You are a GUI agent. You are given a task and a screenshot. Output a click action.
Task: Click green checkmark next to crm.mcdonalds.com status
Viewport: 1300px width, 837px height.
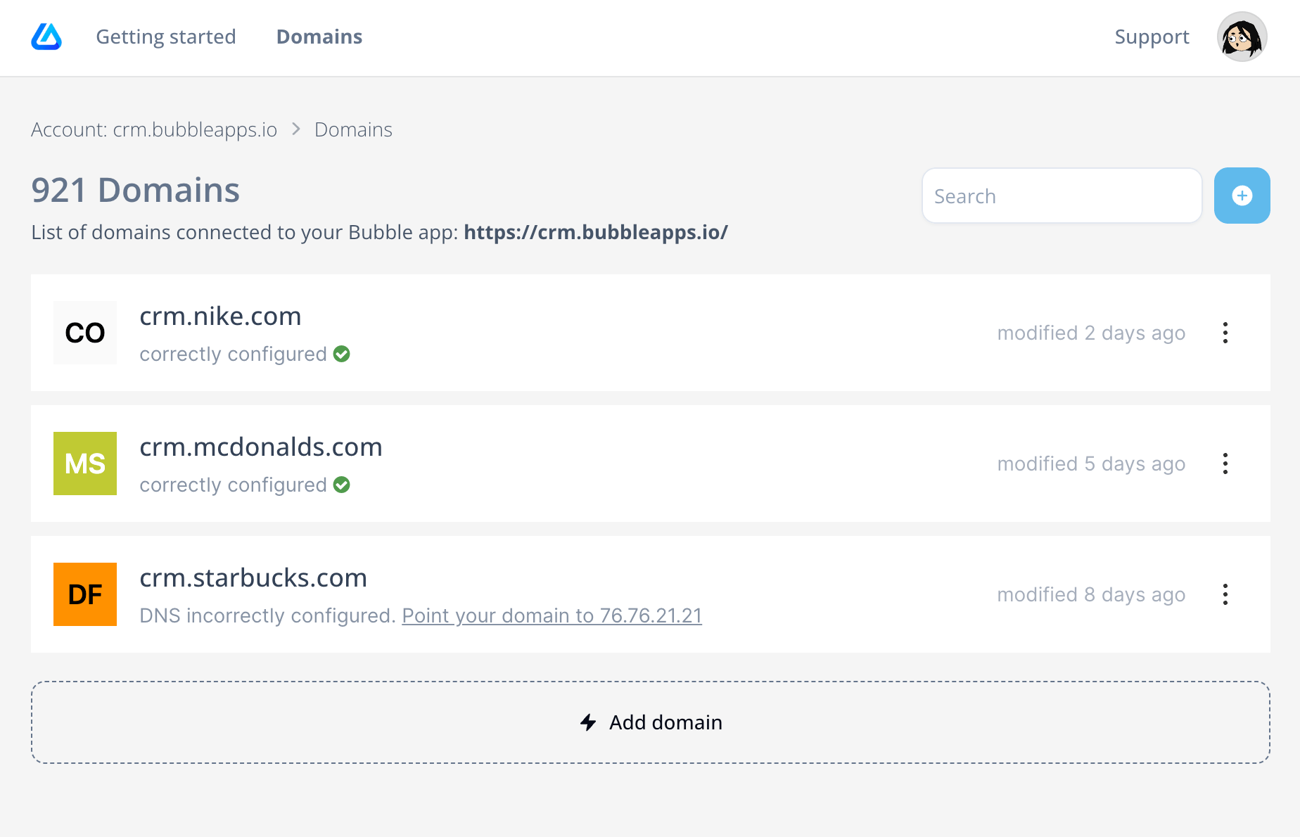[342, 485]
